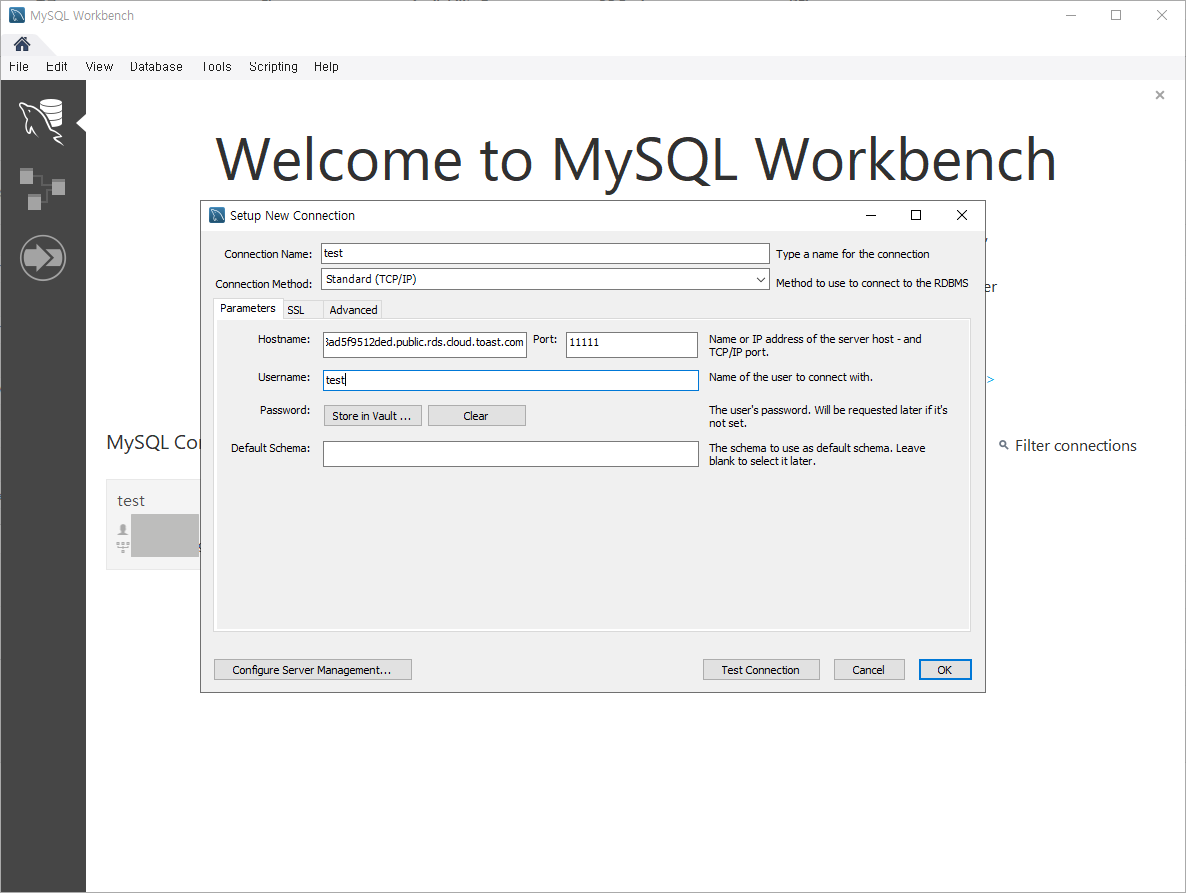Click Test Connection button
The image size is (1186, 893).
[x=761, y=670]
